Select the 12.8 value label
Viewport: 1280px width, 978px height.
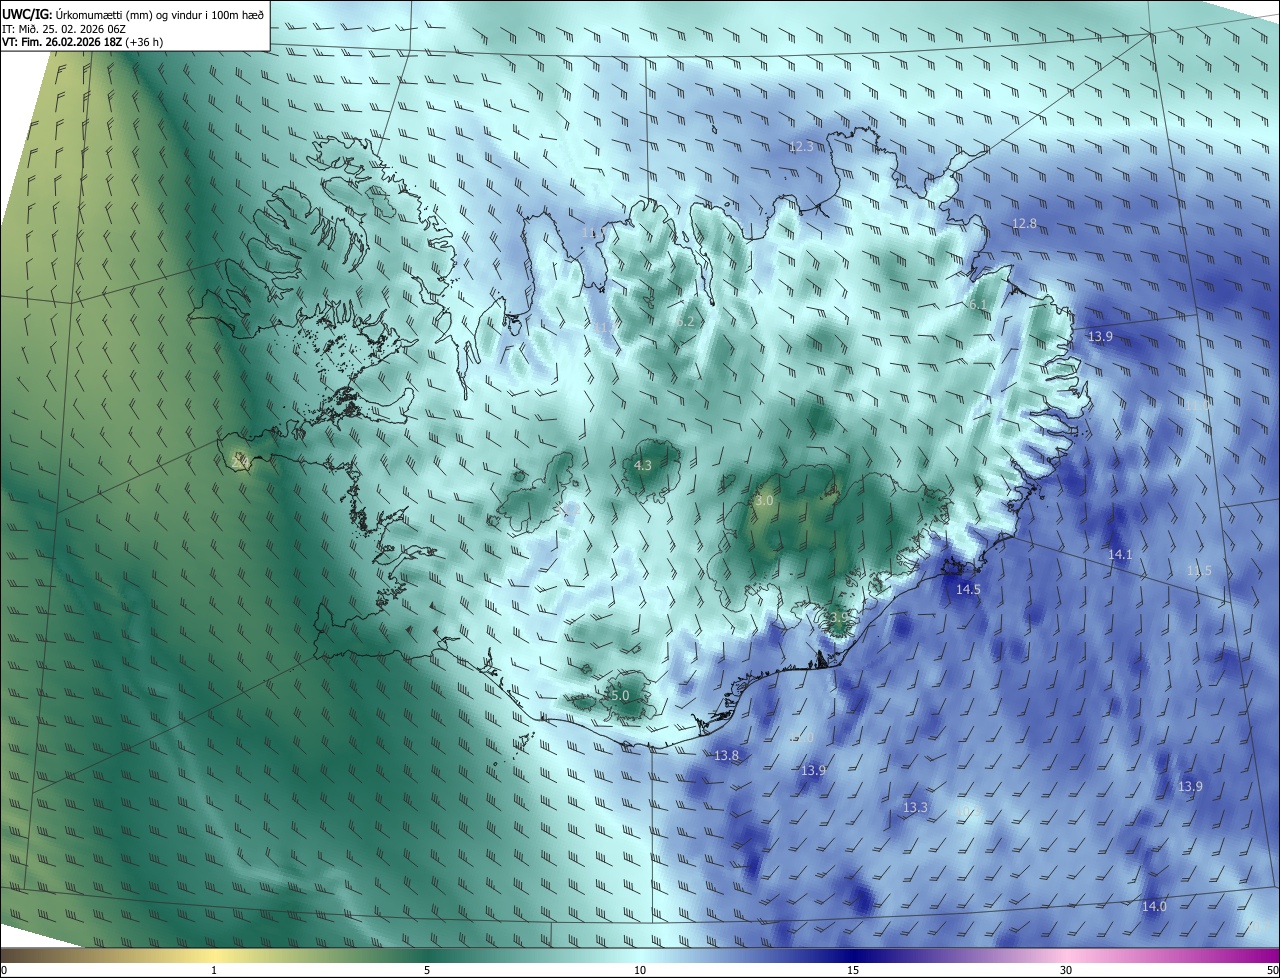tap(1024, 224)
